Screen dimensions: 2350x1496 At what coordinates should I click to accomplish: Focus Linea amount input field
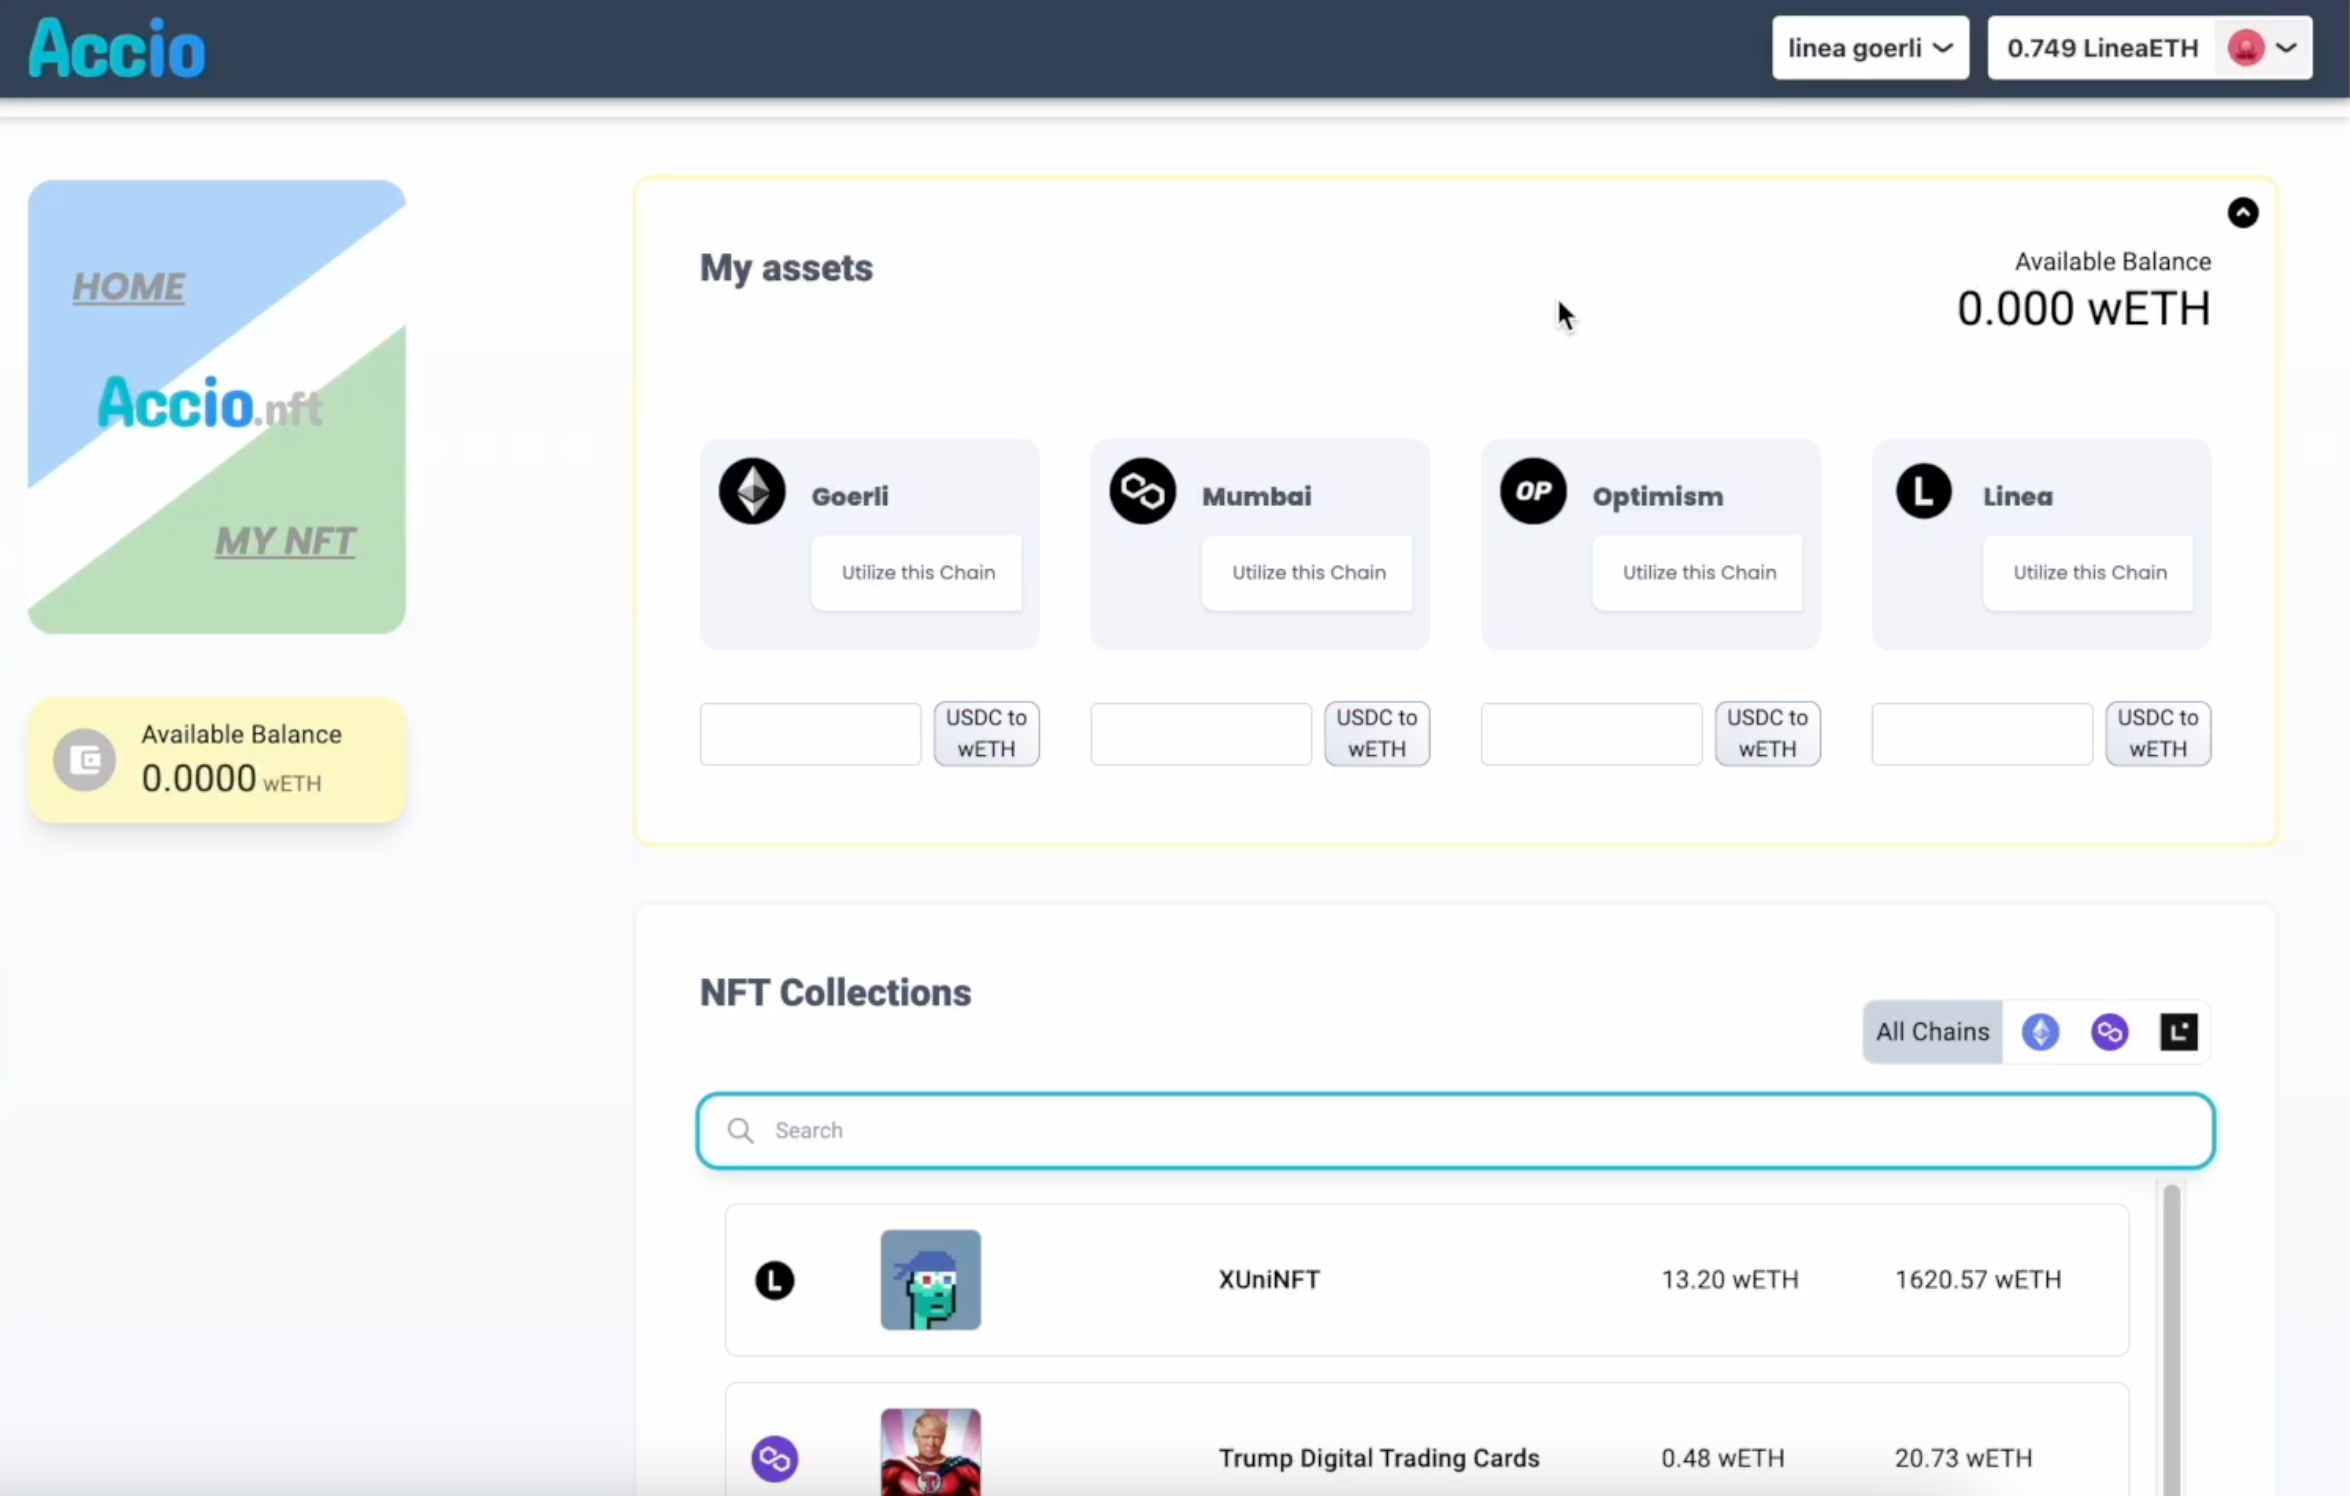click(x=1982, y=734)
